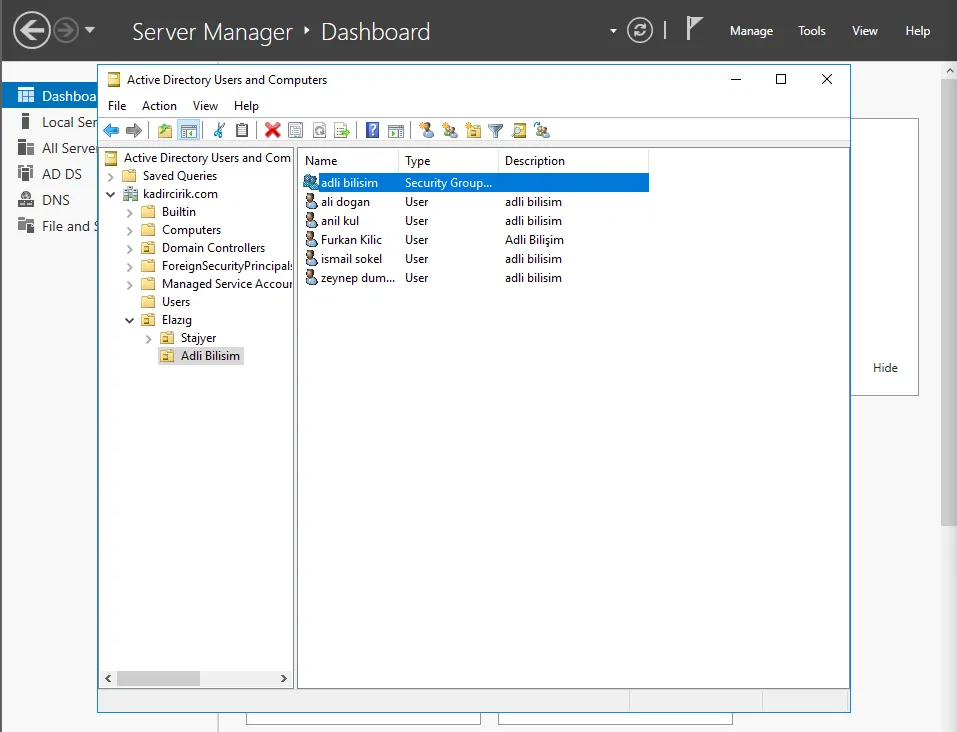Toggle the console tree pane icon
This screenshot has width=957, height=732.
point(189,130)
